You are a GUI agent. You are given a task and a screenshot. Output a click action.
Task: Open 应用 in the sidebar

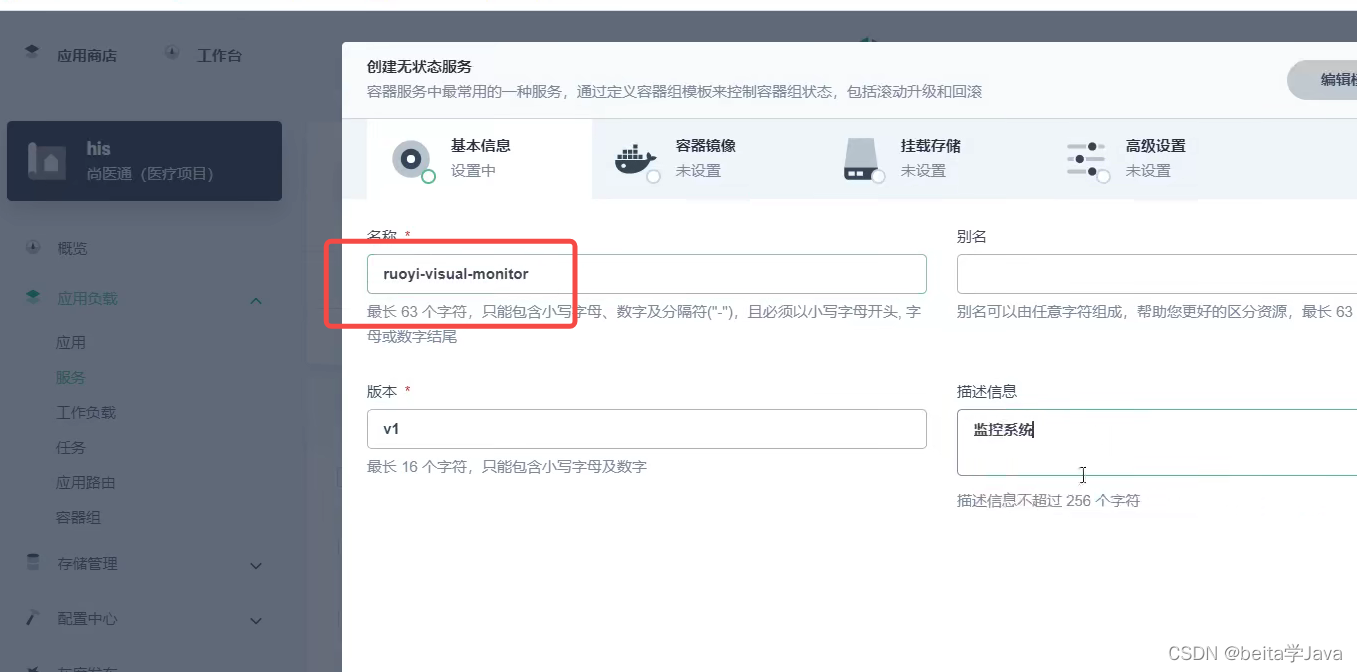coord(71,342)
